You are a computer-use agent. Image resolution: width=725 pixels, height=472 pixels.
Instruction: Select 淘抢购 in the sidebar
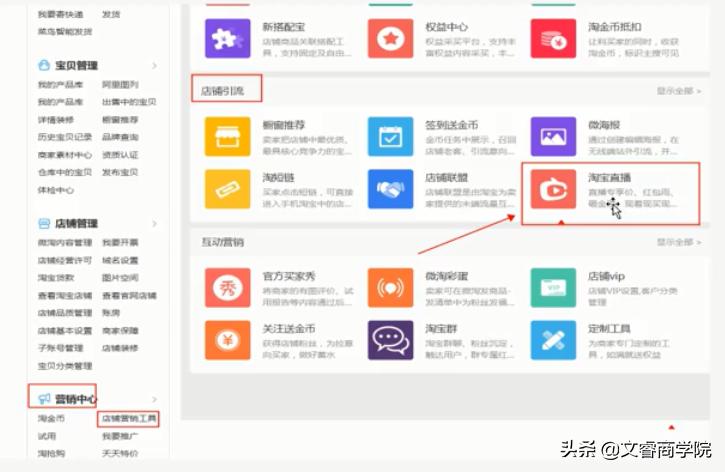(x=51, y=454)
